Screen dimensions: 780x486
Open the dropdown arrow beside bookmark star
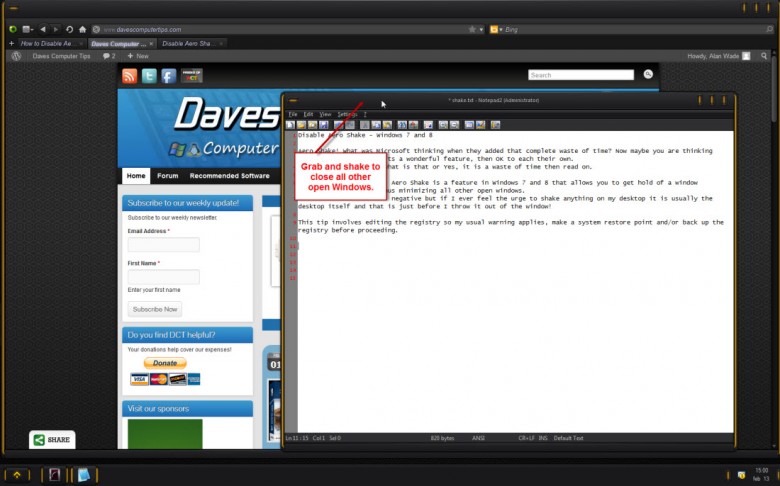(x=481, y=30)
